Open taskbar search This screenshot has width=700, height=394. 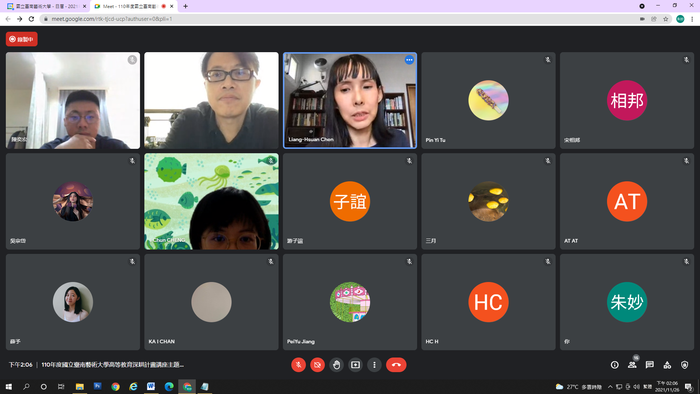[x=26, y=386]
